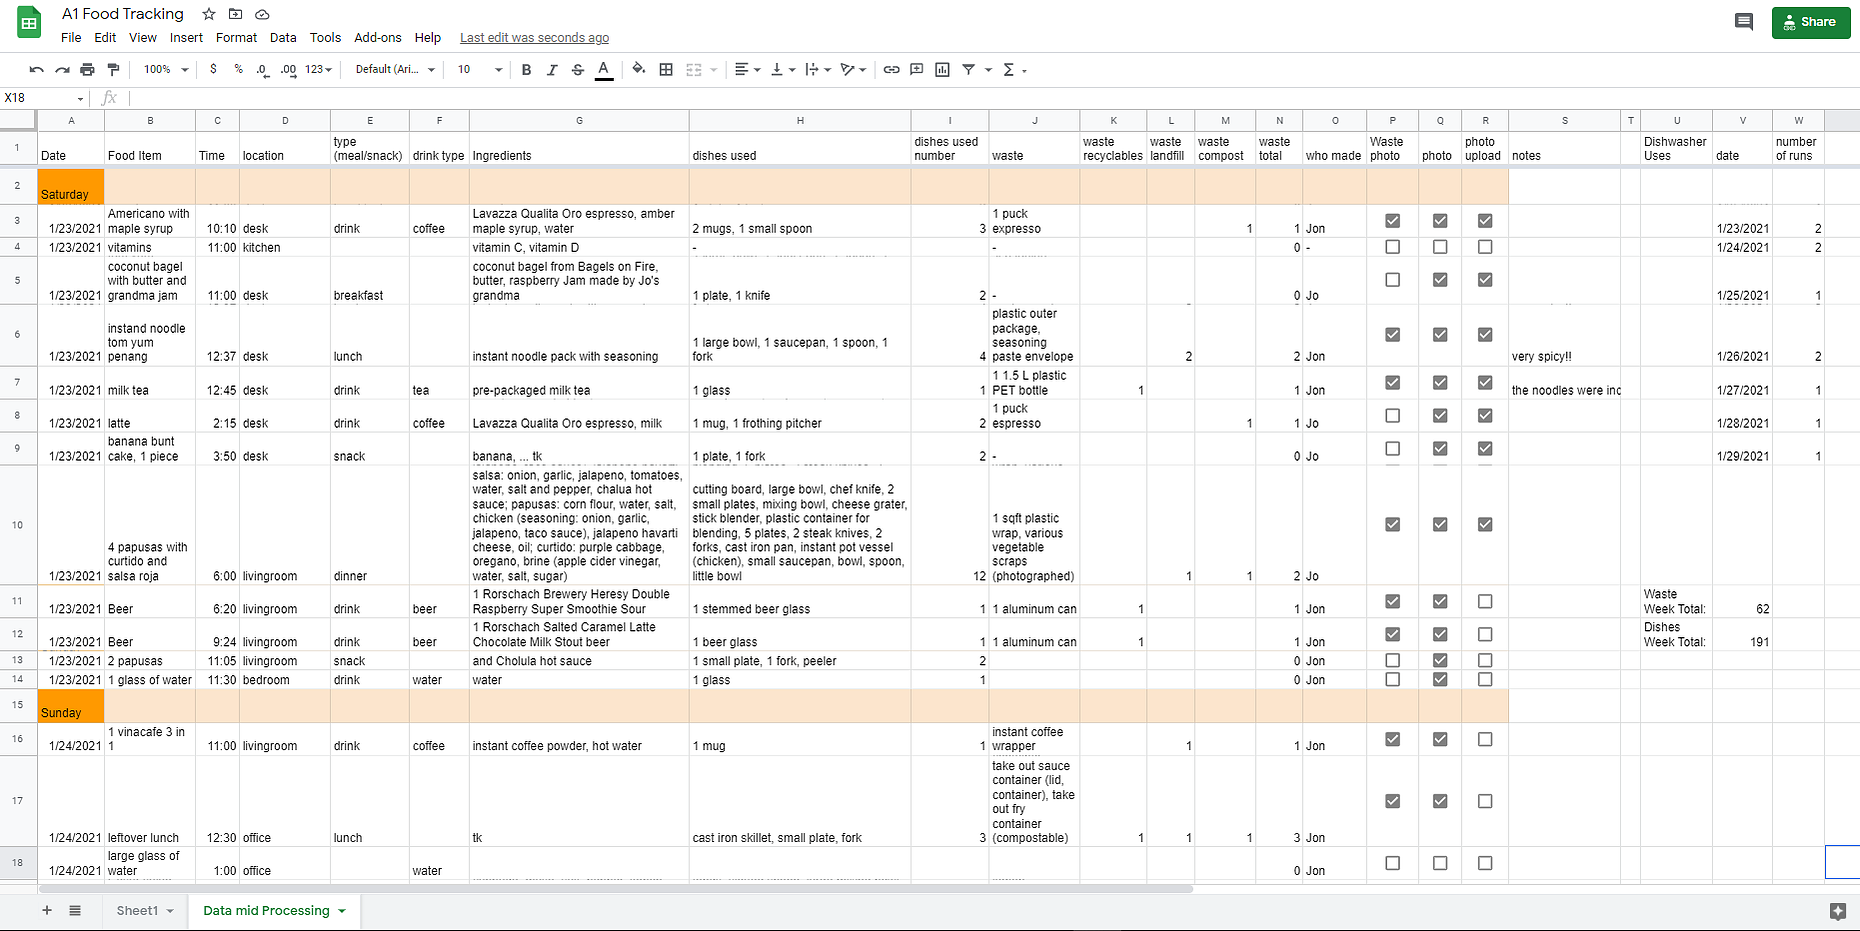Open the File menu
Image resolution: width=1860 pixels, height=931 pixels.
[71, 38]
